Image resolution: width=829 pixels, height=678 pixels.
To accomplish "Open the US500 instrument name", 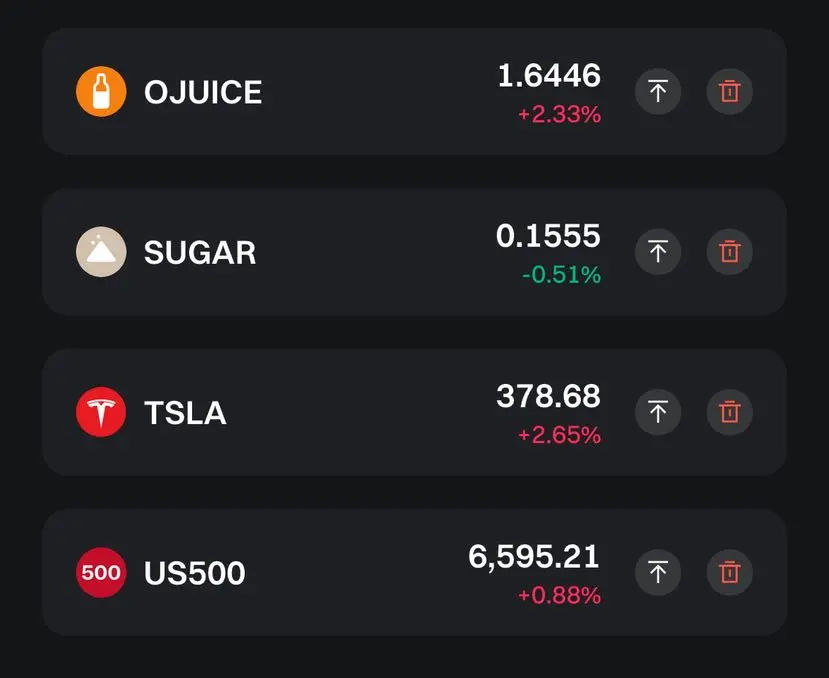I will pos(195,573).
